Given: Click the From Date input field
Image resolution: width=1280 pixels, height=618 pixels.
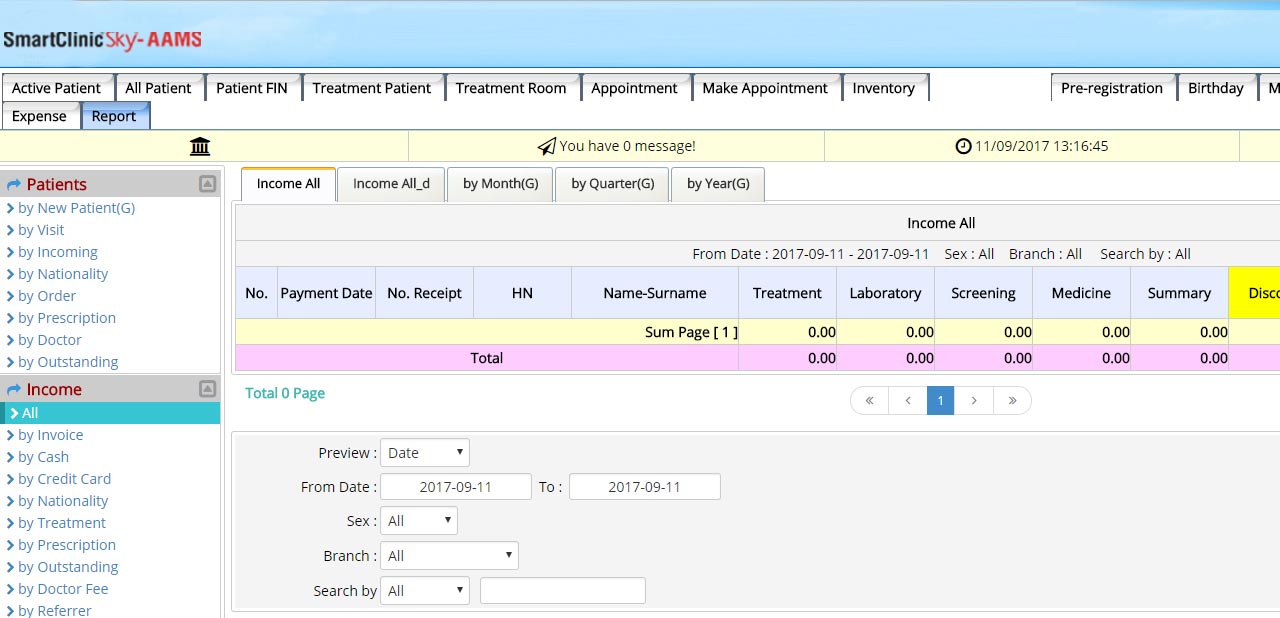Looking at the screenshot, I should 455,487.
